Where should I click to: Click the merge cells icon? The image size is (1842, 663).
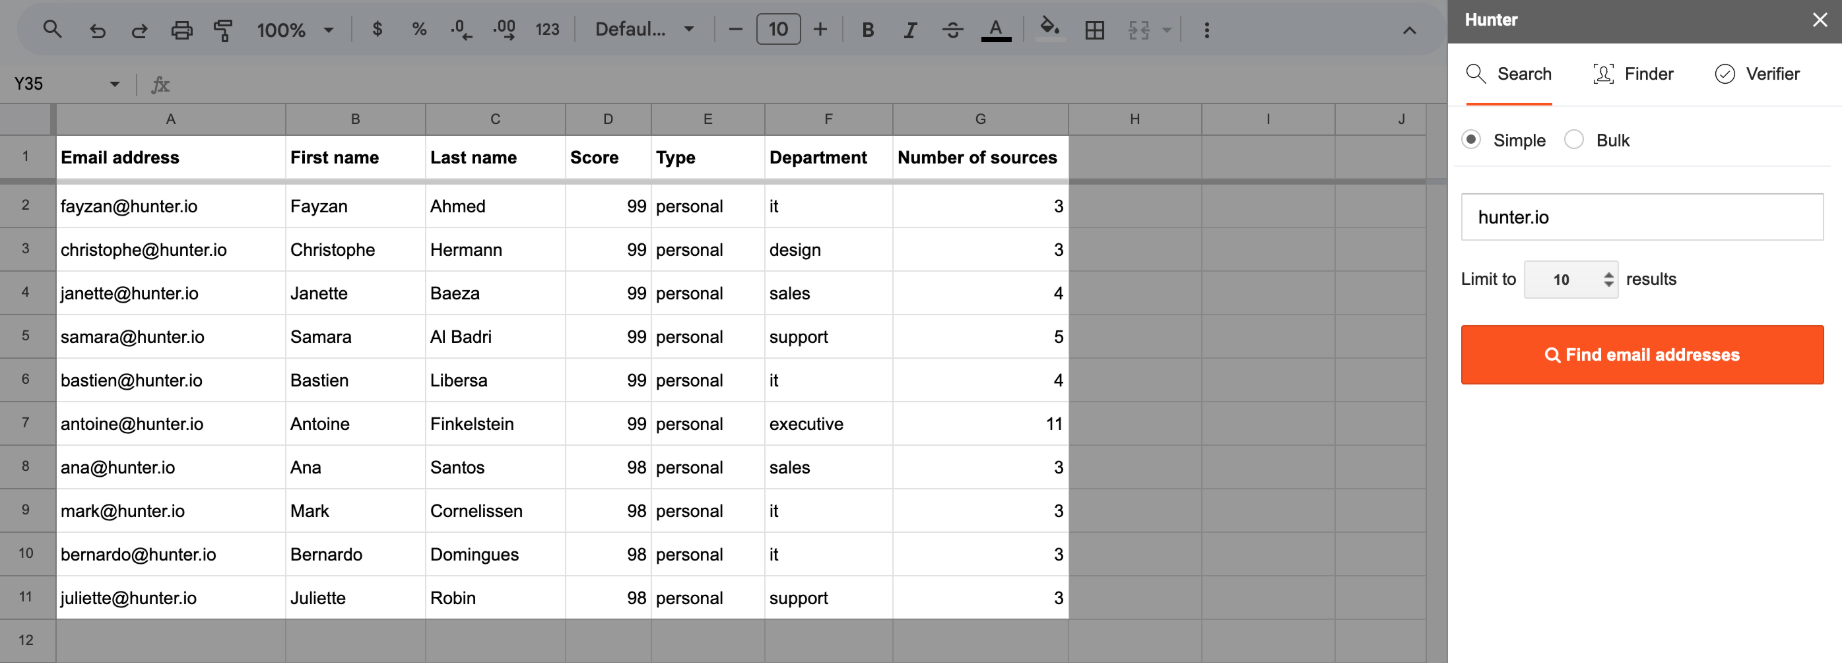click(x=1139, y=30)
